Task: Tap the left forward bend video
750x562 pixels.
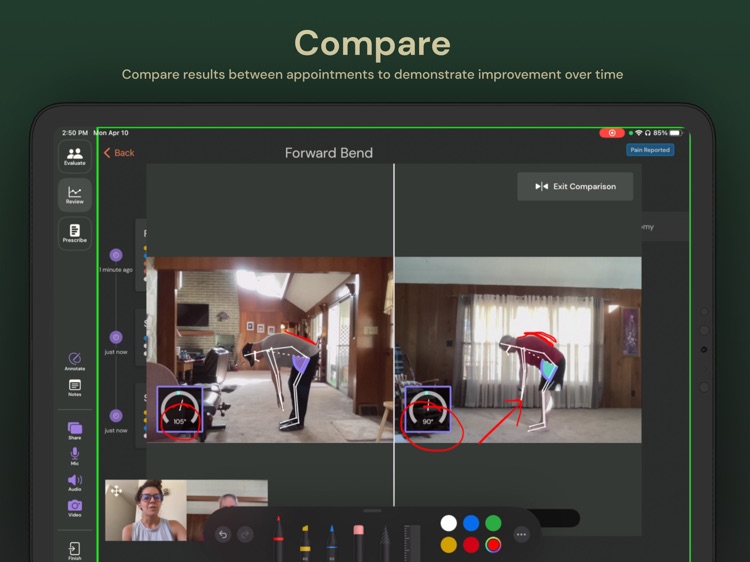Action: click(x=269, y=350)
